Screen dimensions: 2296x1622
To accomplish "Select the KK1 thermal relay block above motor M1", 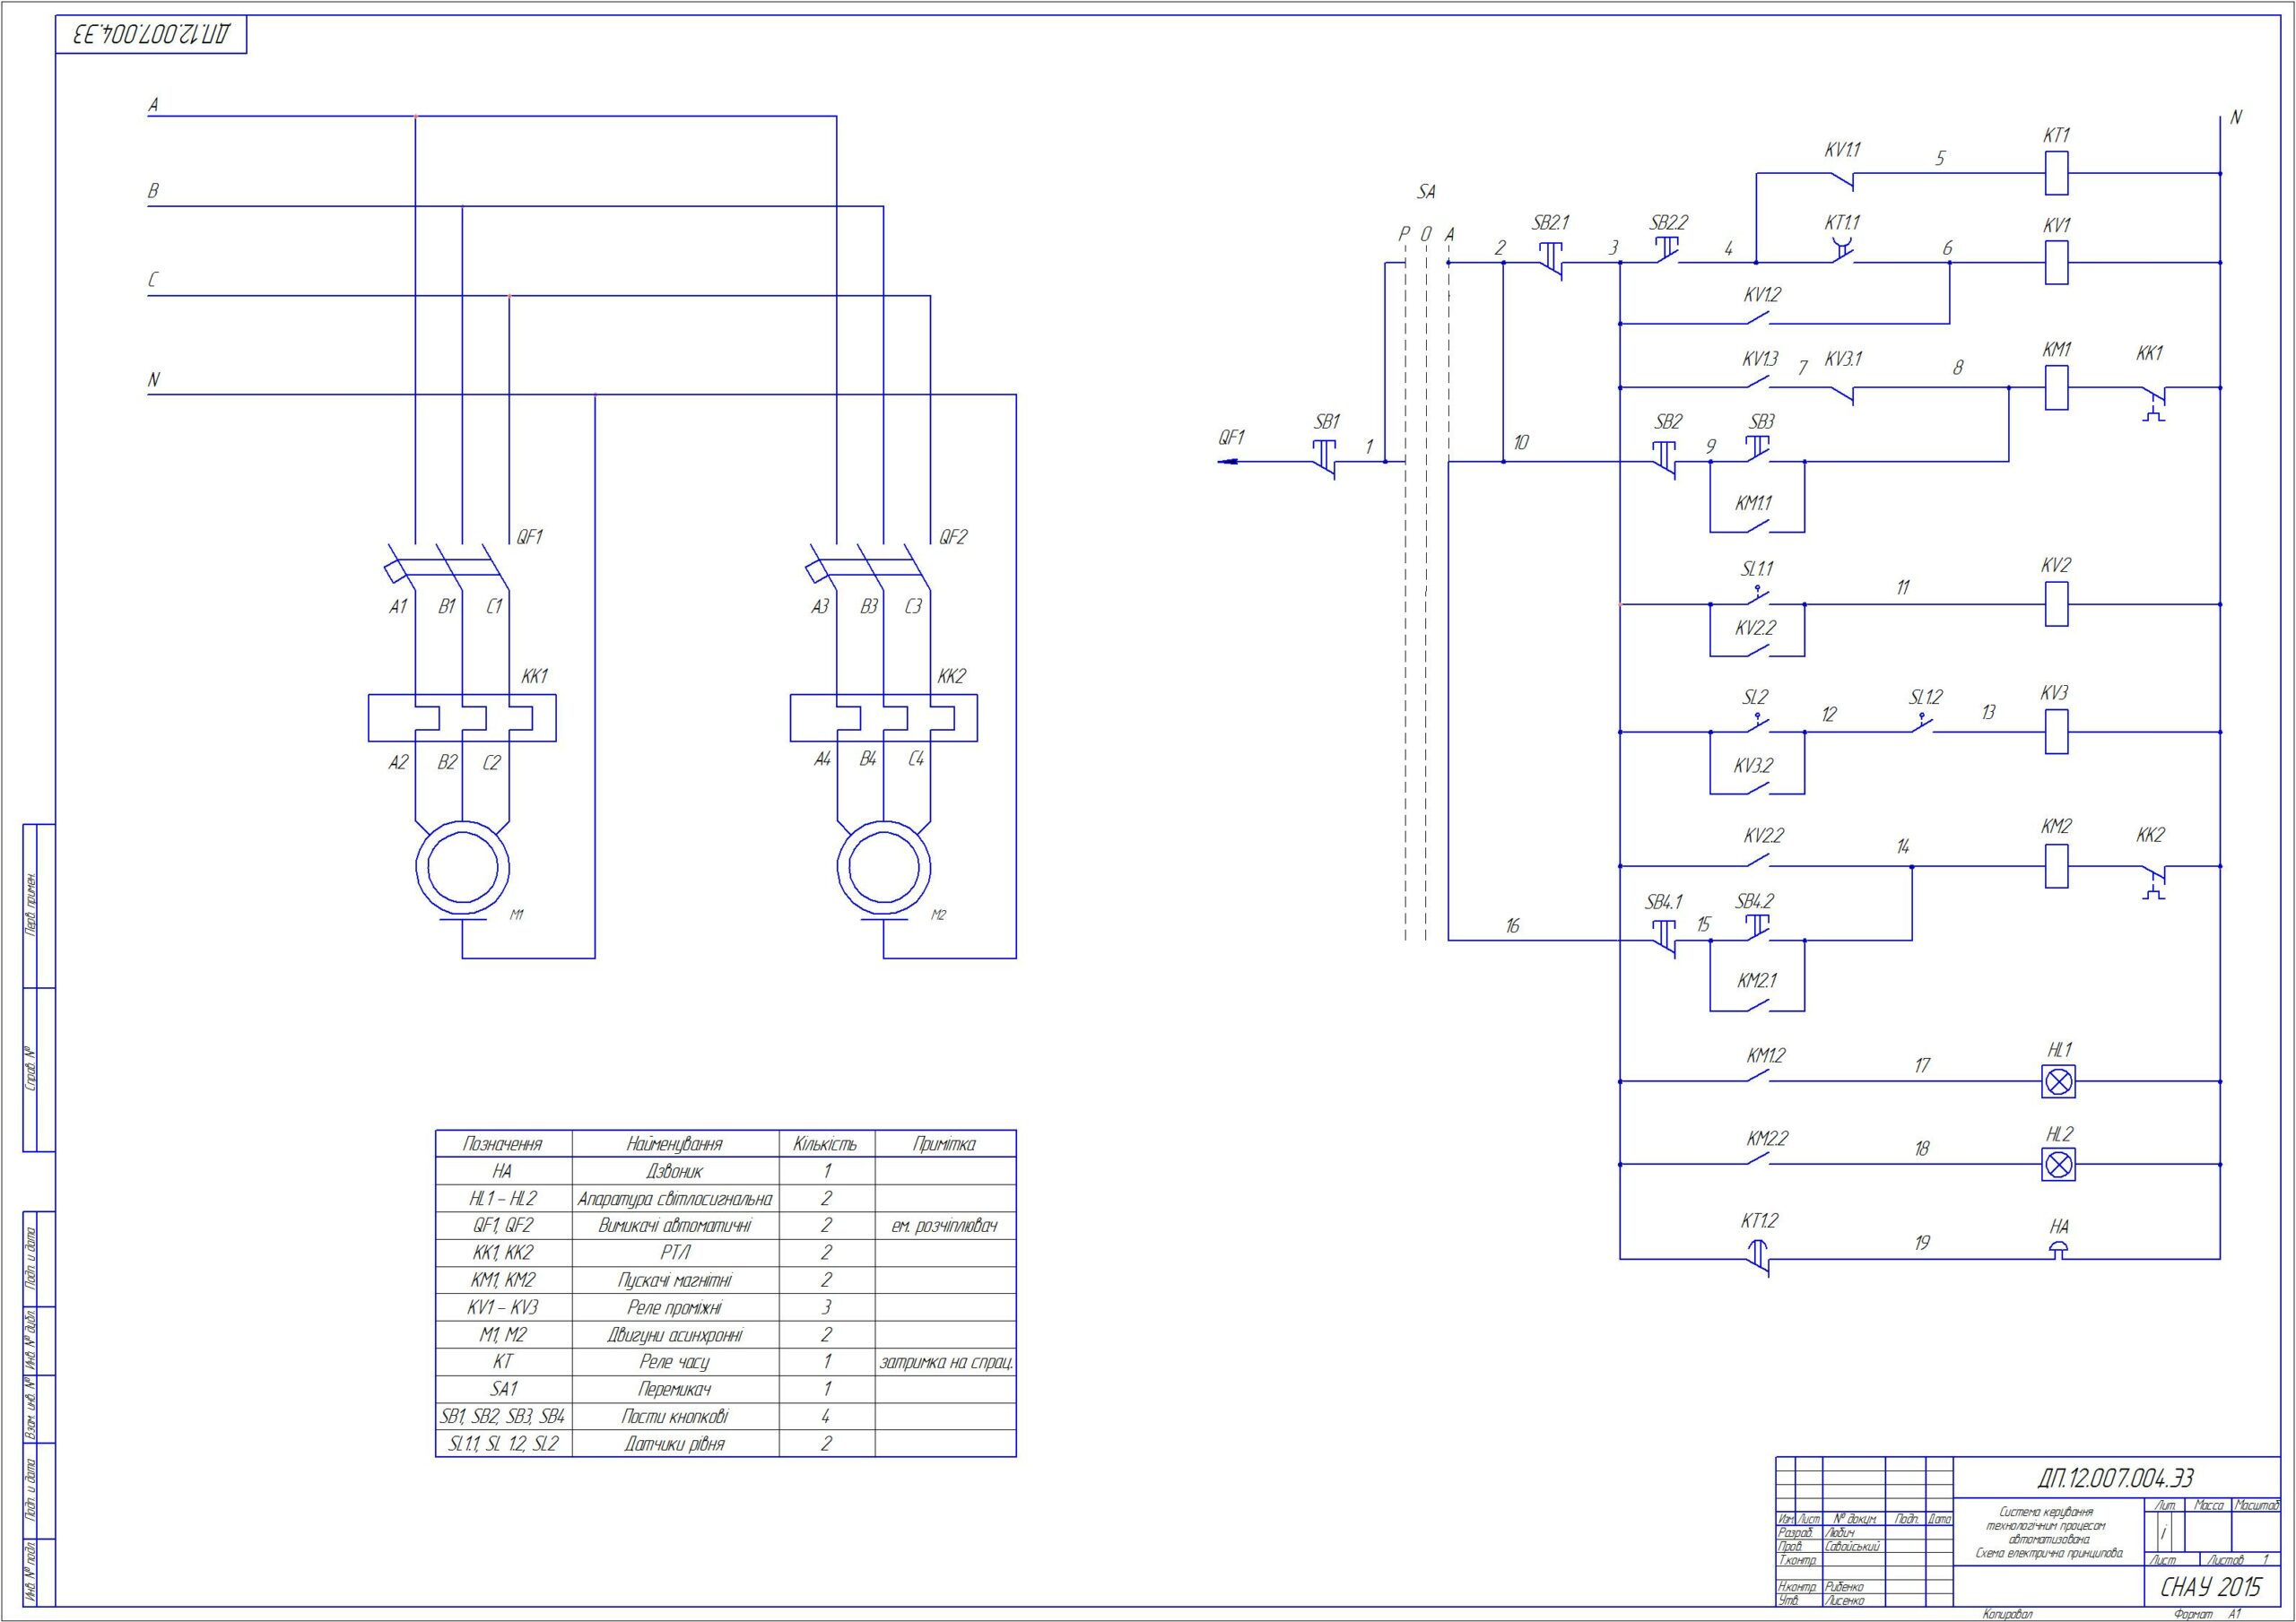I will 462,718.
